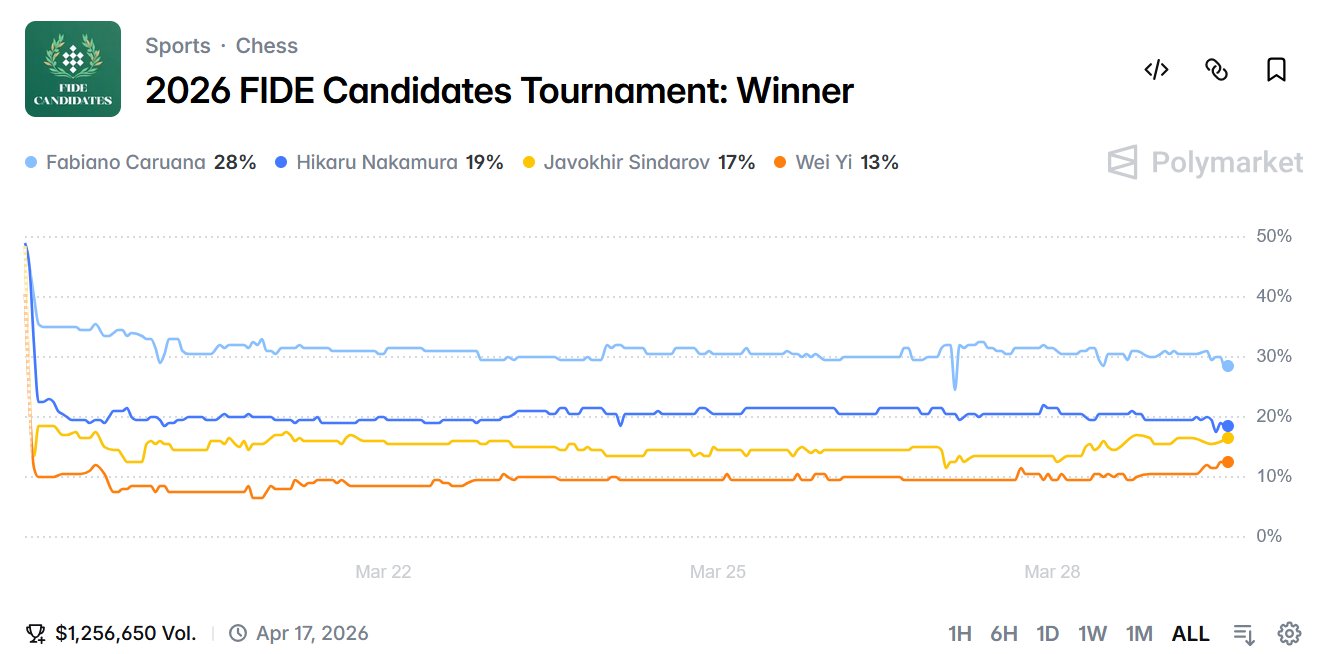This screenshot has width=1319, height=654.
Task: Select the 1H time range
Action: 960,633
